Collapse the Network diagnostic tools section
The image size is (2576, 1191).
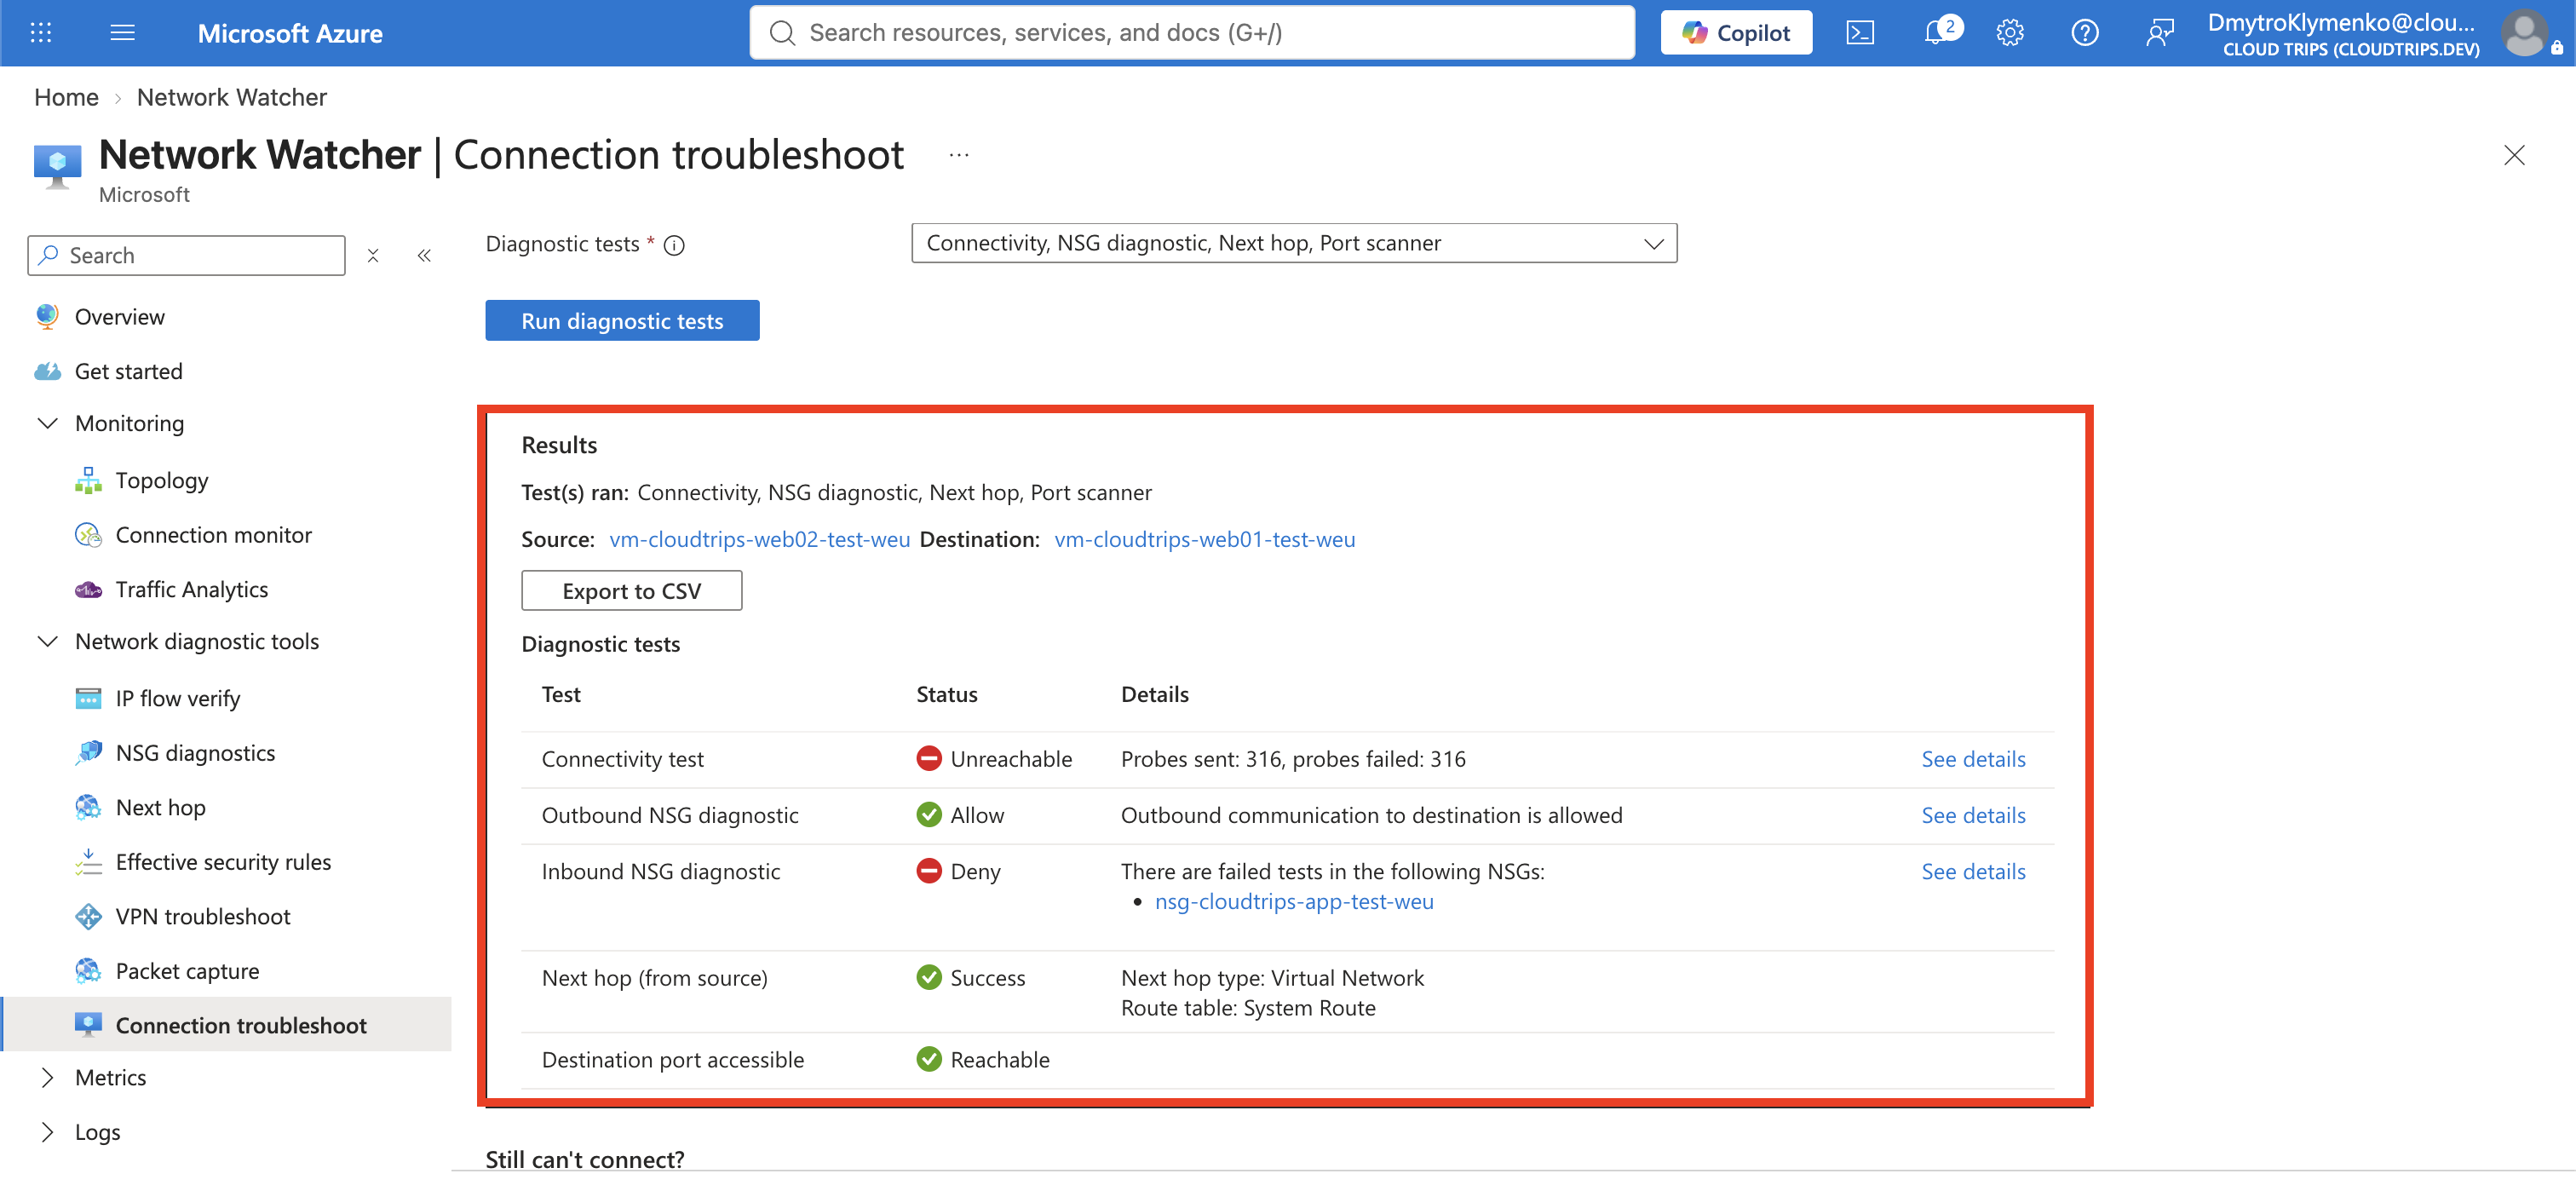tap(47, 641)
